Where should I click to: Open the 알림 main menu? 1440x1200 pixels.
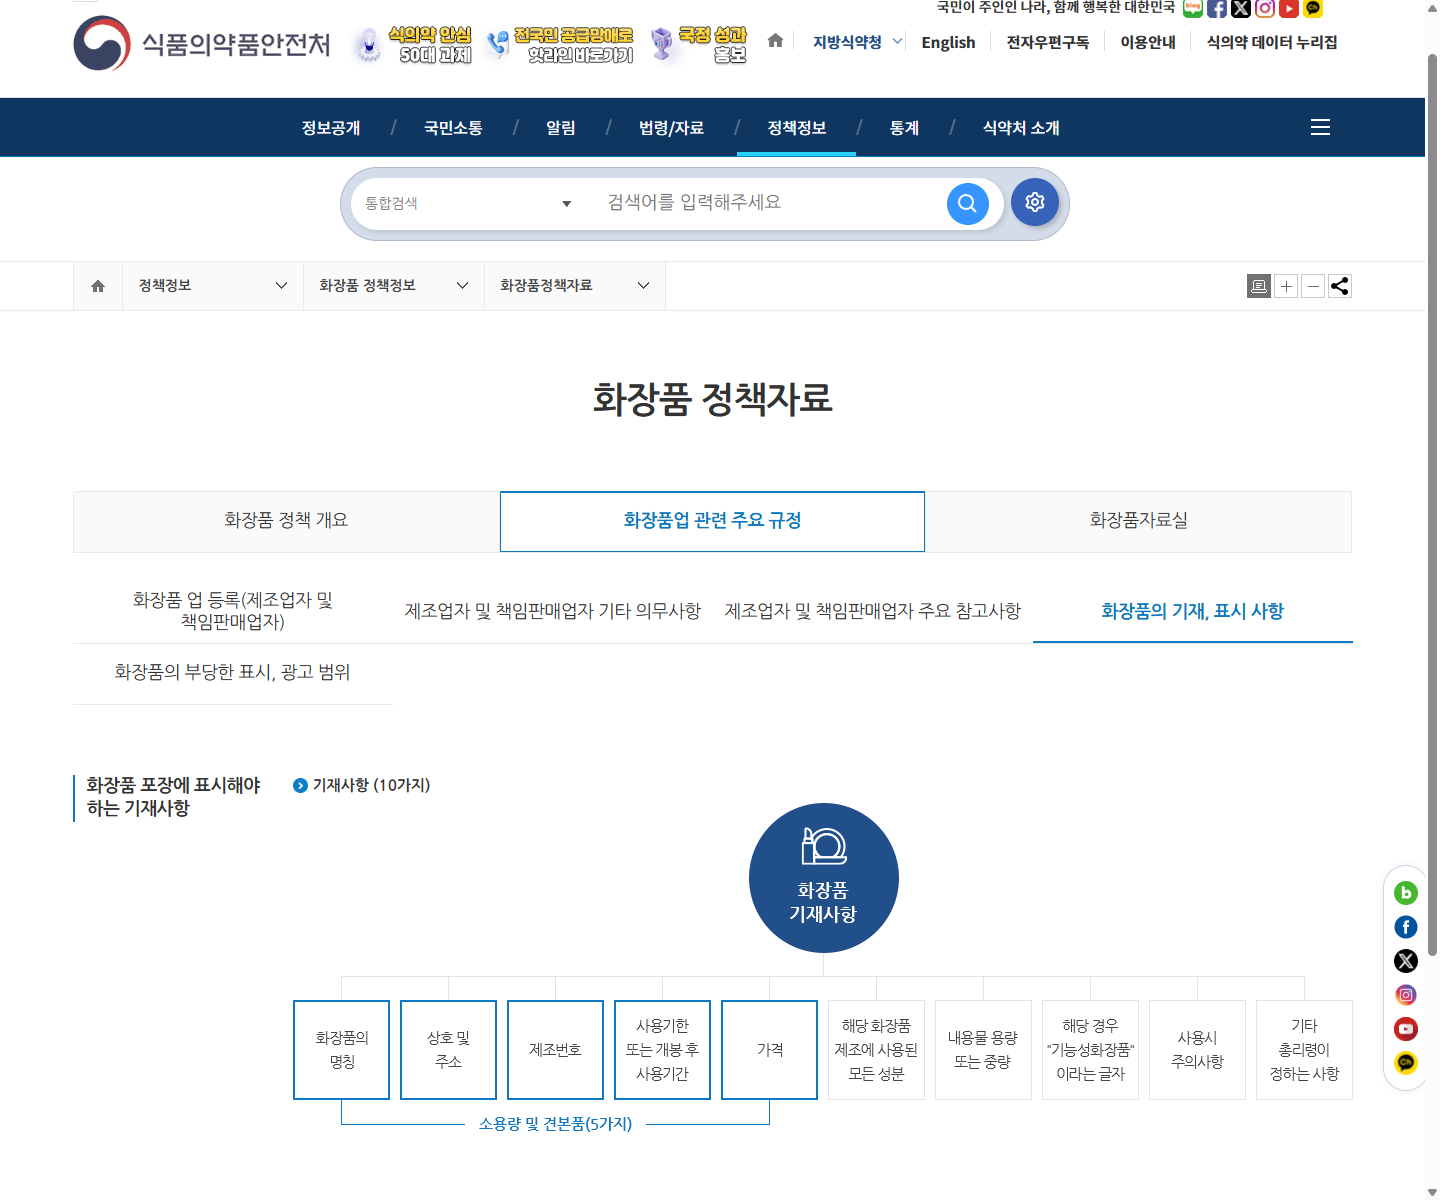pyautogui.click(x=561, y=128)
